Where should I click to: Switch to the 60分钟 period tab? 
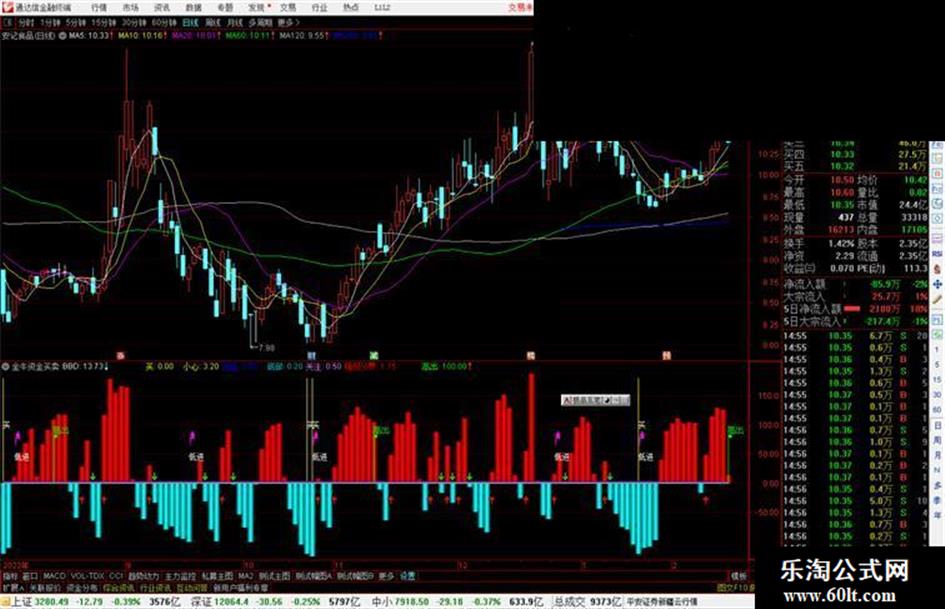coord(163,22)
